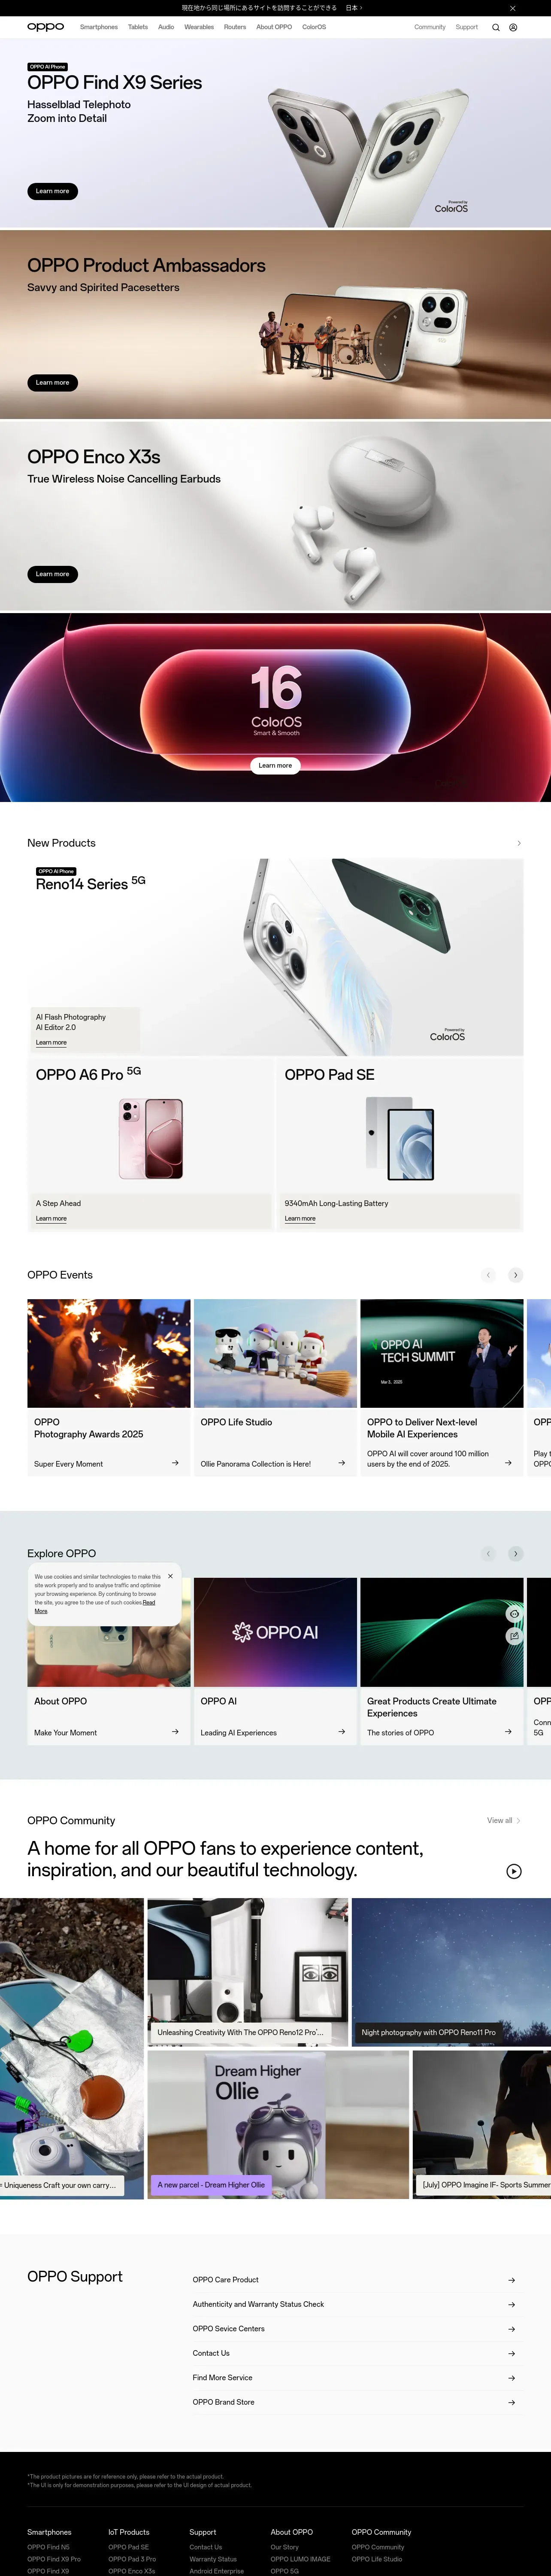Open the 日本 region selector link

click(354, 8)
